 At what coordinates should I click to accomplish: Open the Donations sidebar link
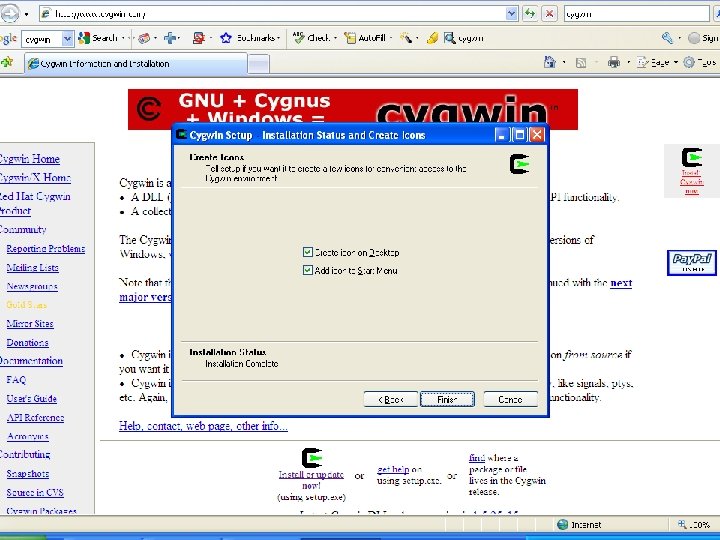click(27, 343)
